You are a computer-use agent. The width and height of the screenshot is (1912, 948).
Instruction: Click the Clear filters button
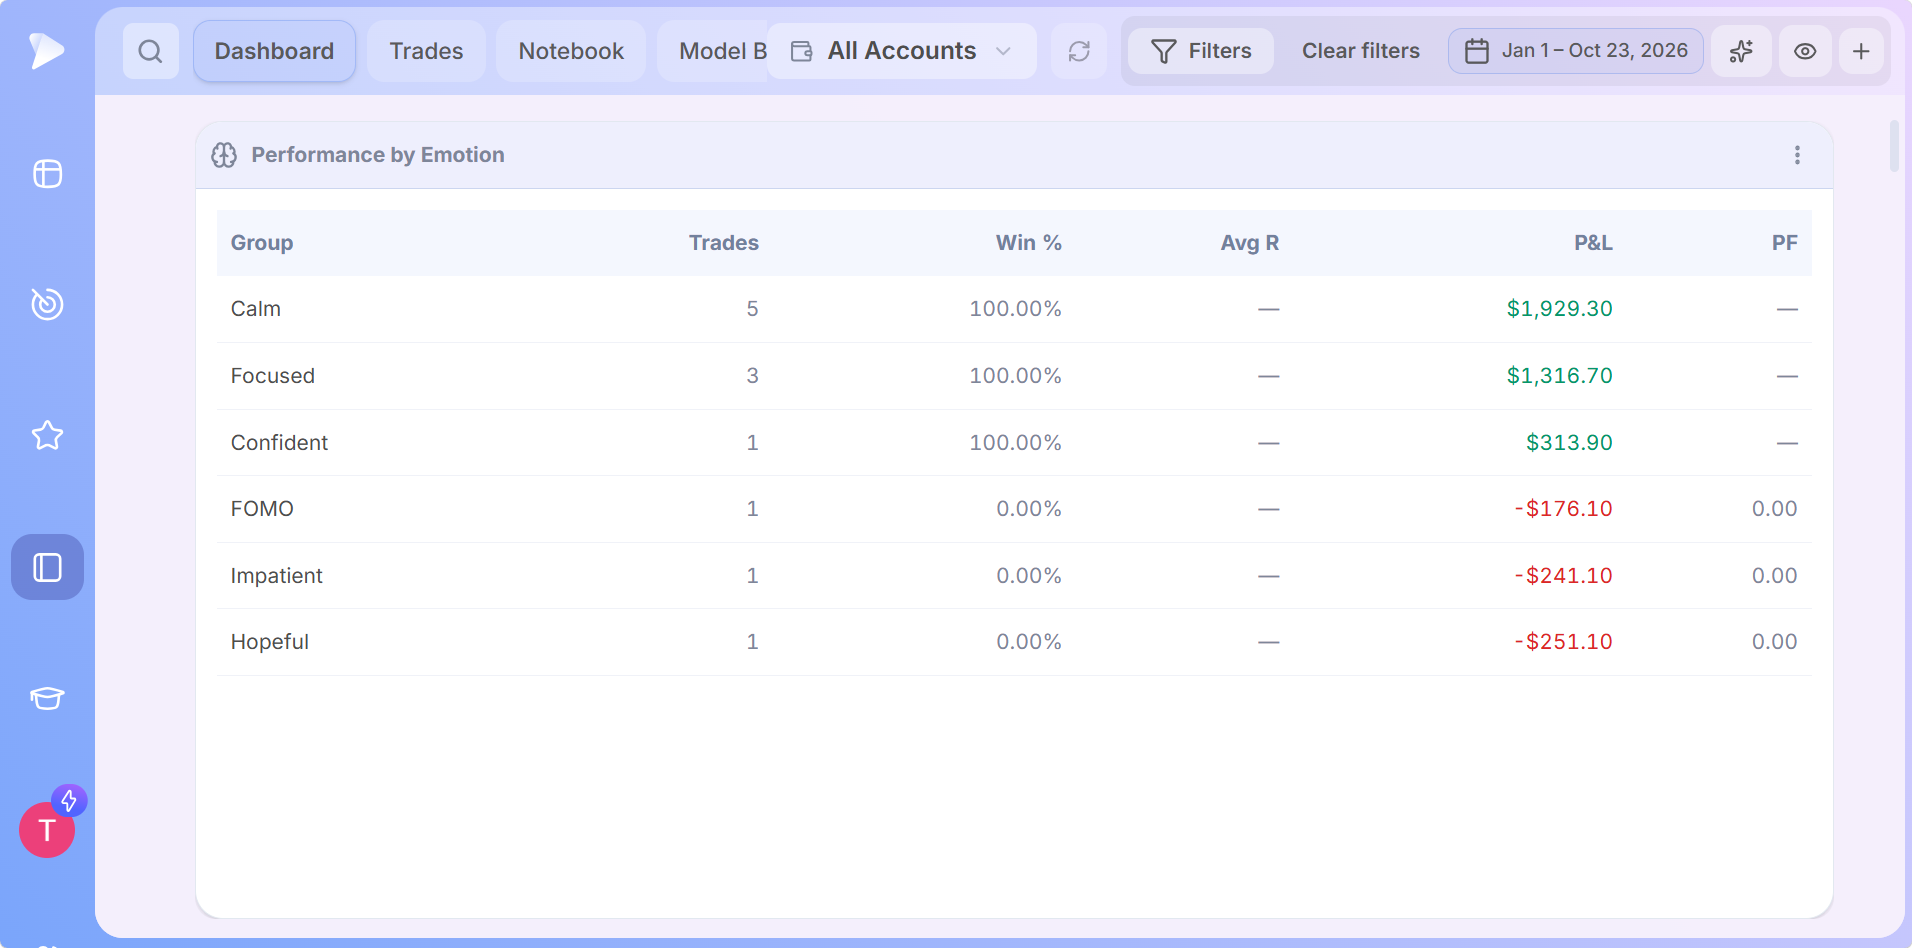[x=1360, y=51]
